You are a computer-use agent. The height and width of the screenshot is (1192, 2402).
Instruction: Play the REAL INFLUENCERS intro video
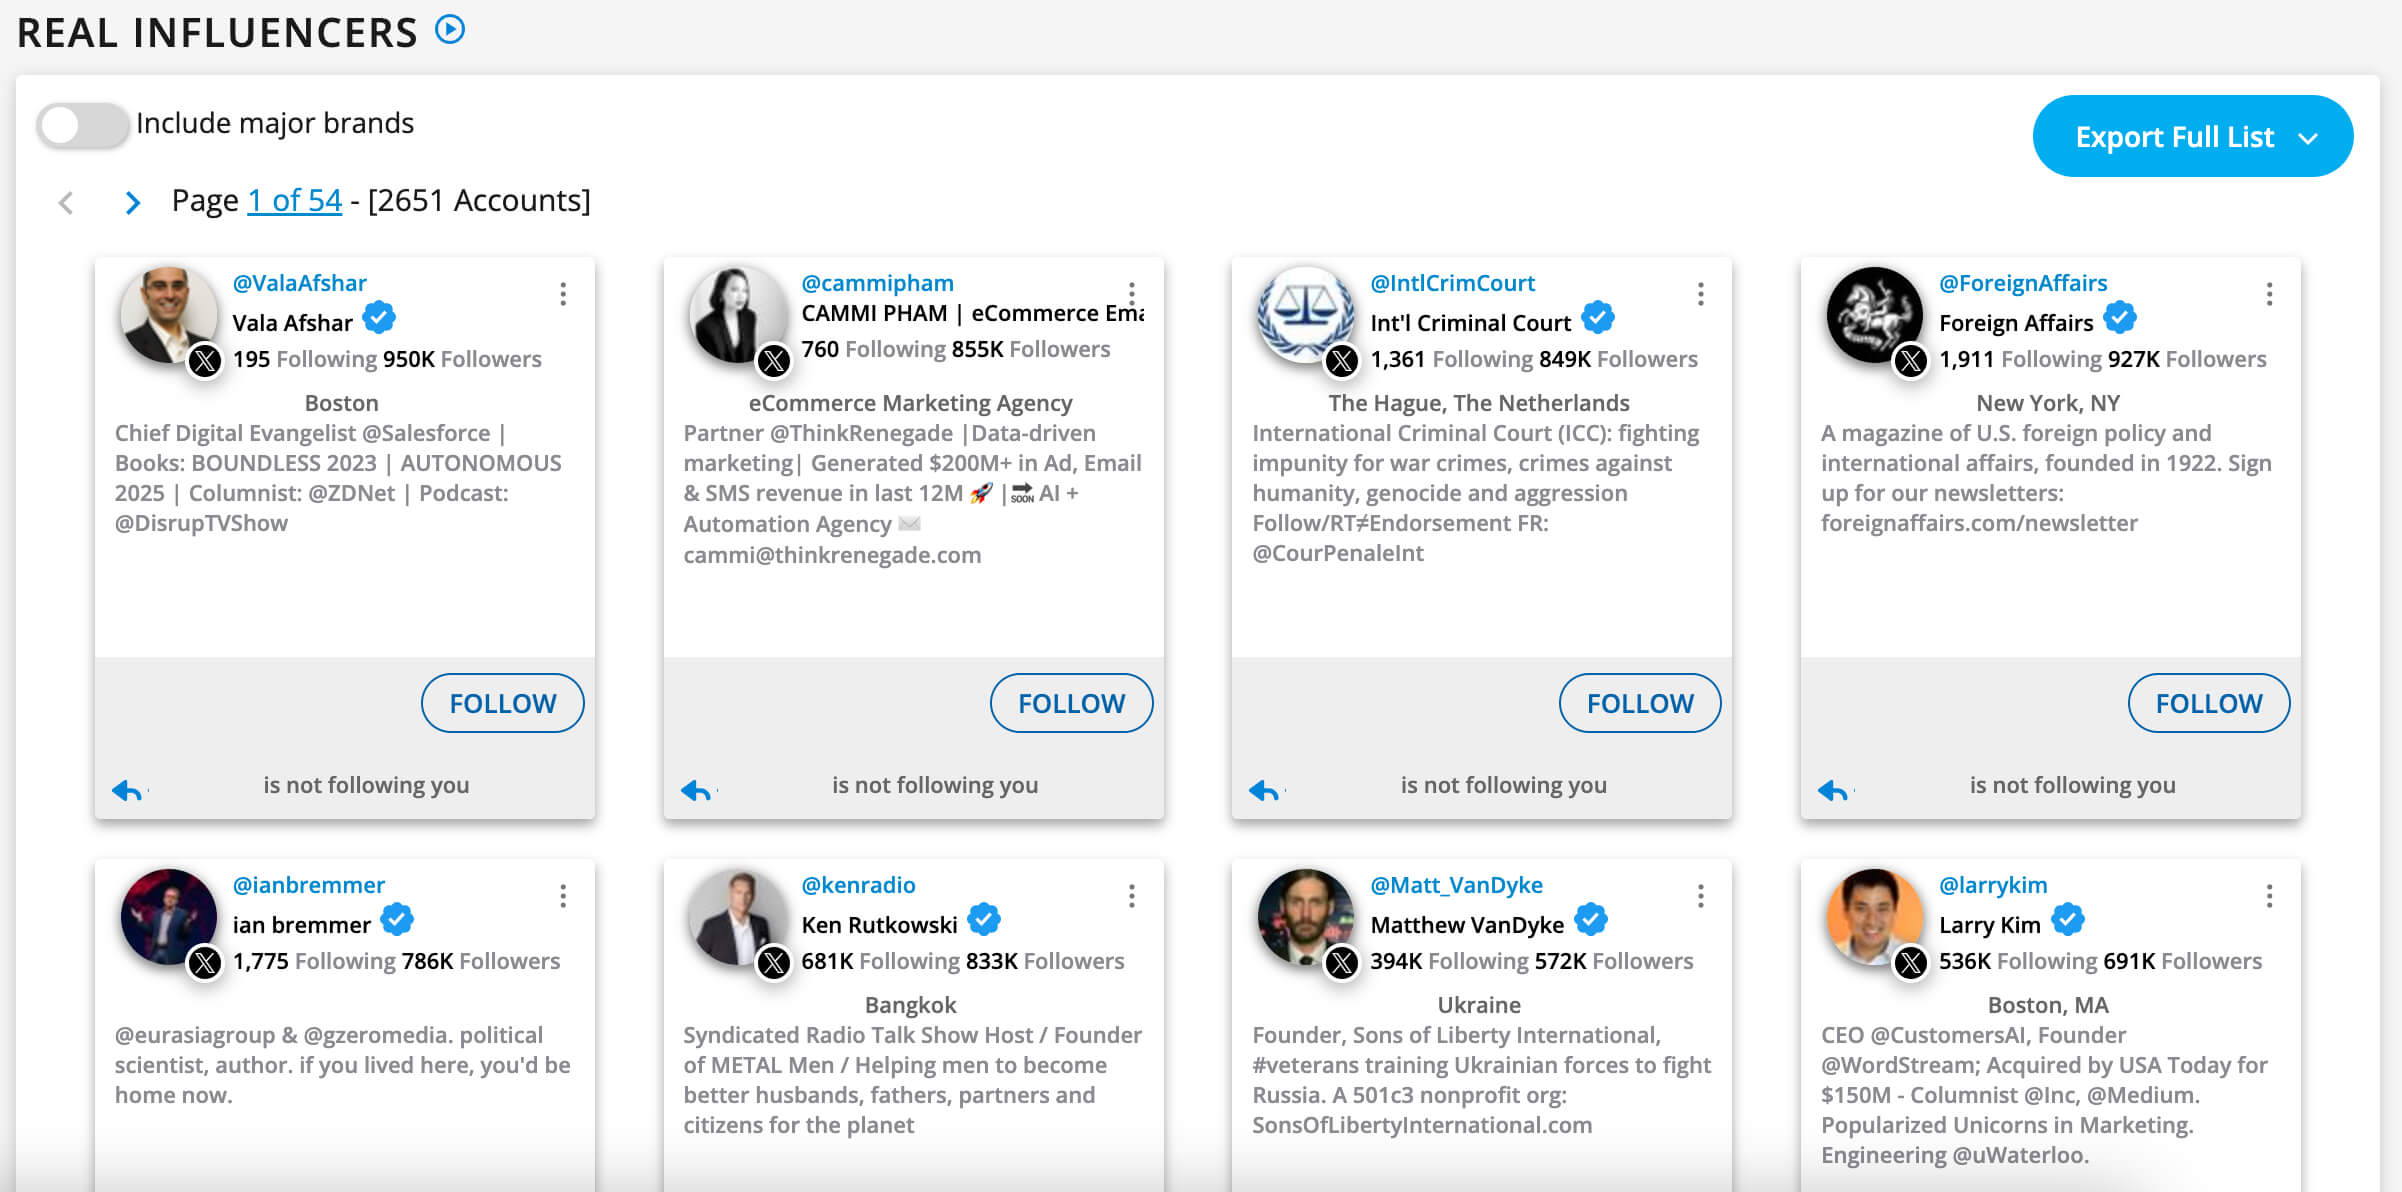(452, 29)
